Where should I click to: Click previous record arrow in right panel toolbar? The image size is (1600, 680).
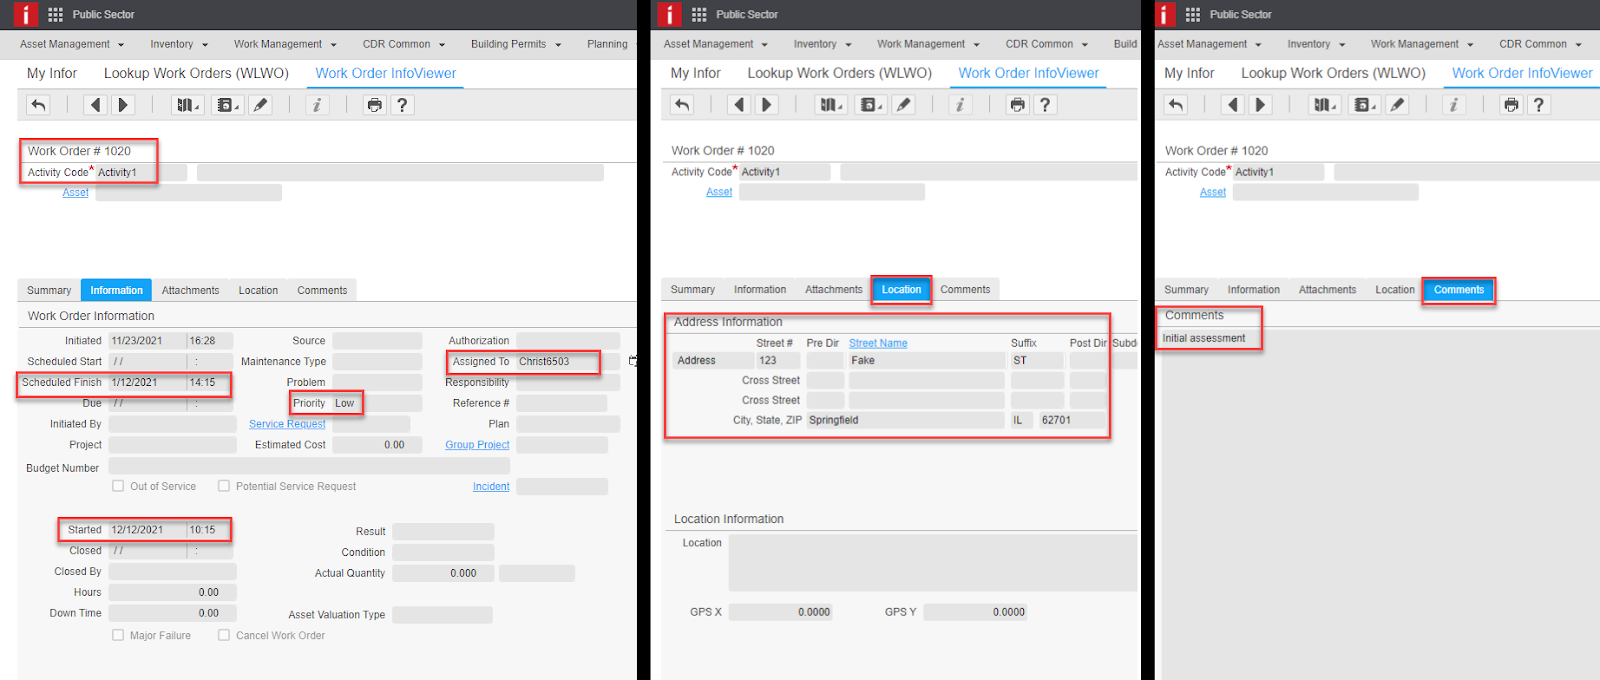click(1232, 105)
